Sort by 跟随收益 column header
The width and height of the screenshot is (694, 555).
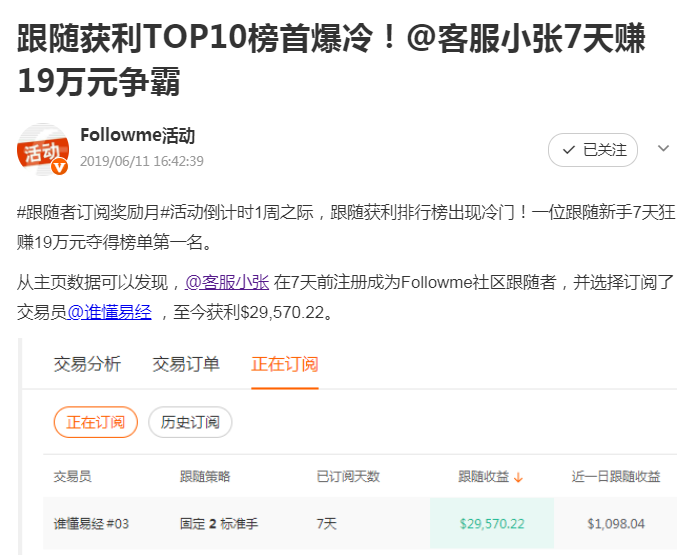point(483,476)
